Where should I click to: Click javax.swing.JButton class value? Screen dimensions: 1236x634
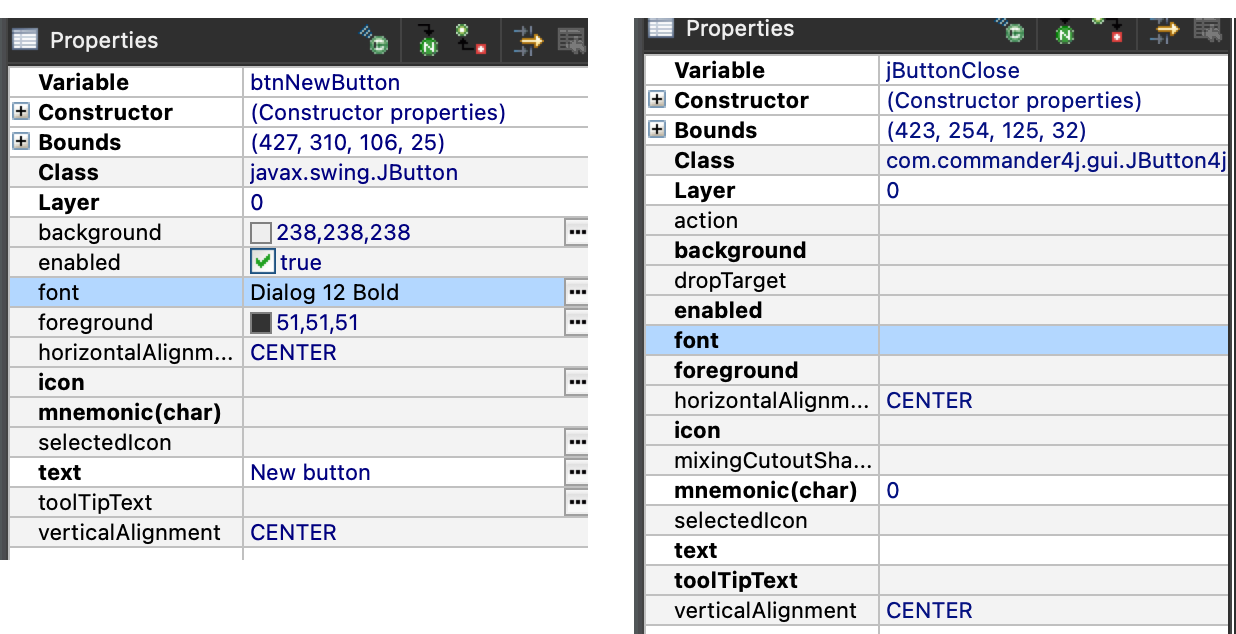354,172
